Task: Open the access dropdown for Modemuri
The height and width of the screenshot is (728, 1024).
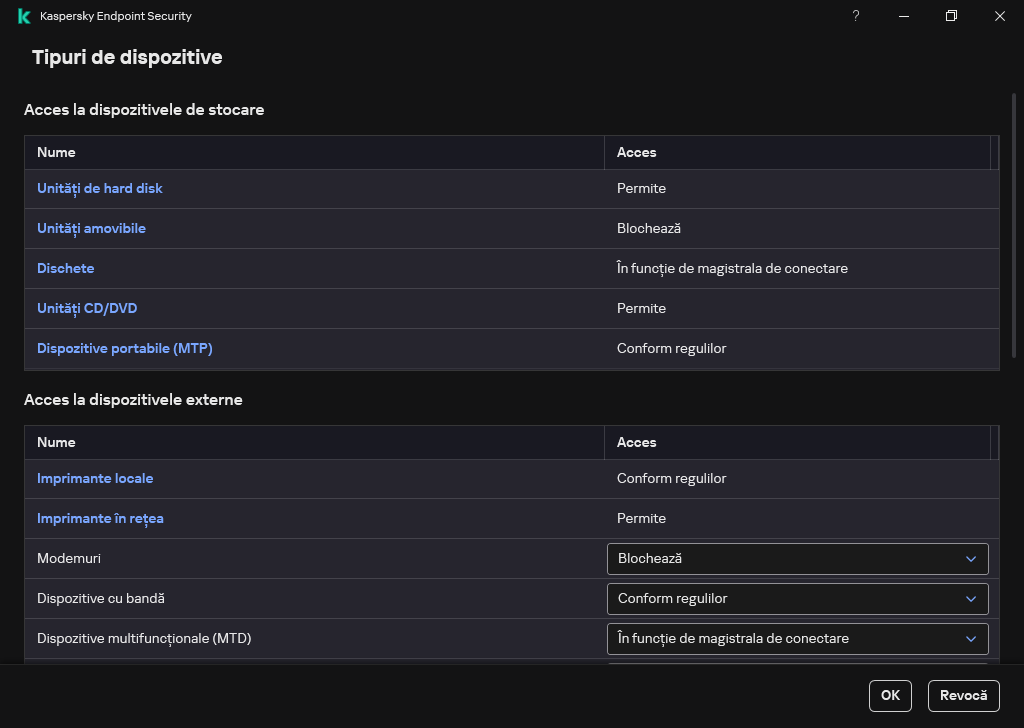Action: (x=797, y=558)
